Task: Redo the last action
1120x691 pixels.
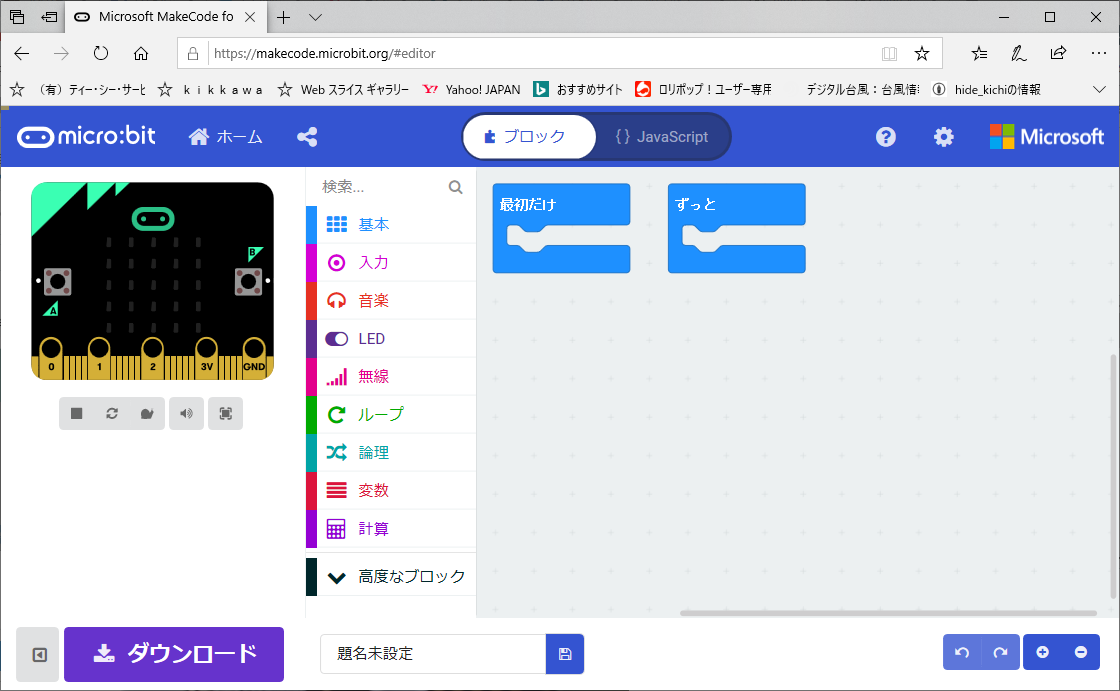Action: tap(1001, 652)
